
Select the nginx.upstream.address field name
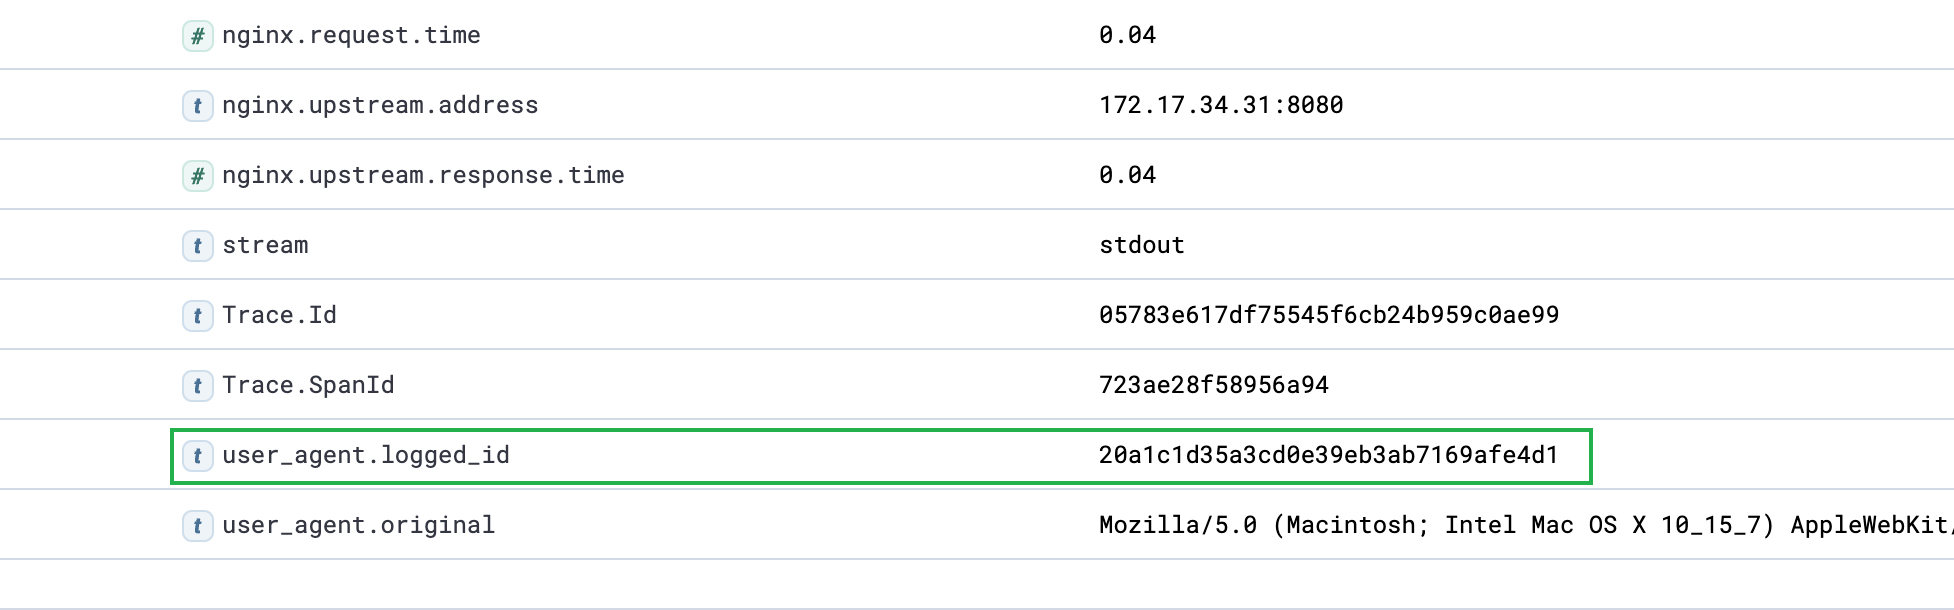(380, 106)
